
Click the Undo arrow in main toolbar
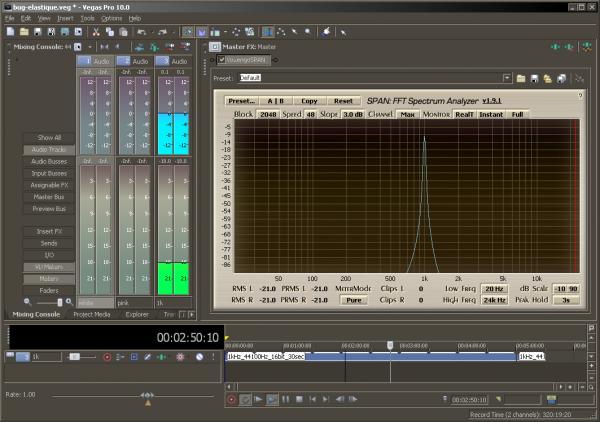(x=142, y=32)
